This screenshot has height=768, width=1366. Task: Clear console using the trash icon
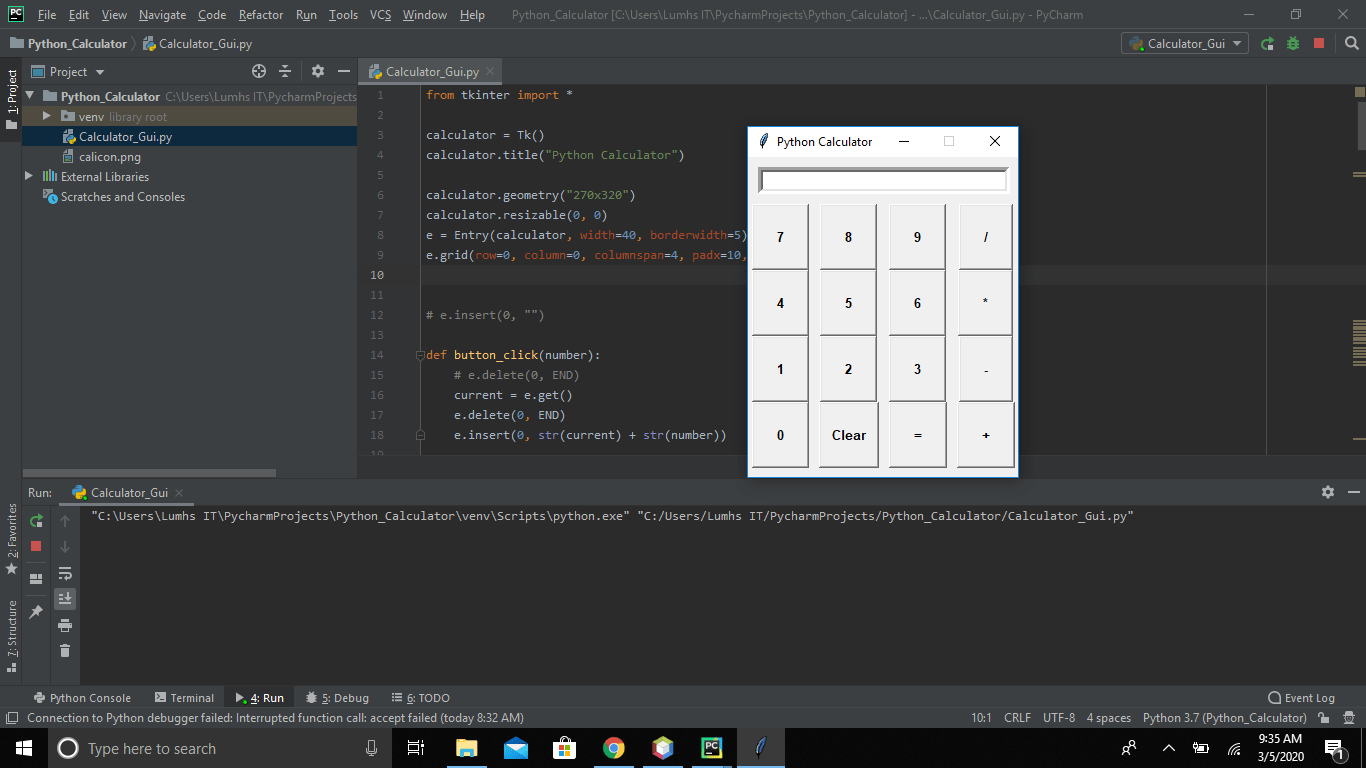[x=65, y=650]
